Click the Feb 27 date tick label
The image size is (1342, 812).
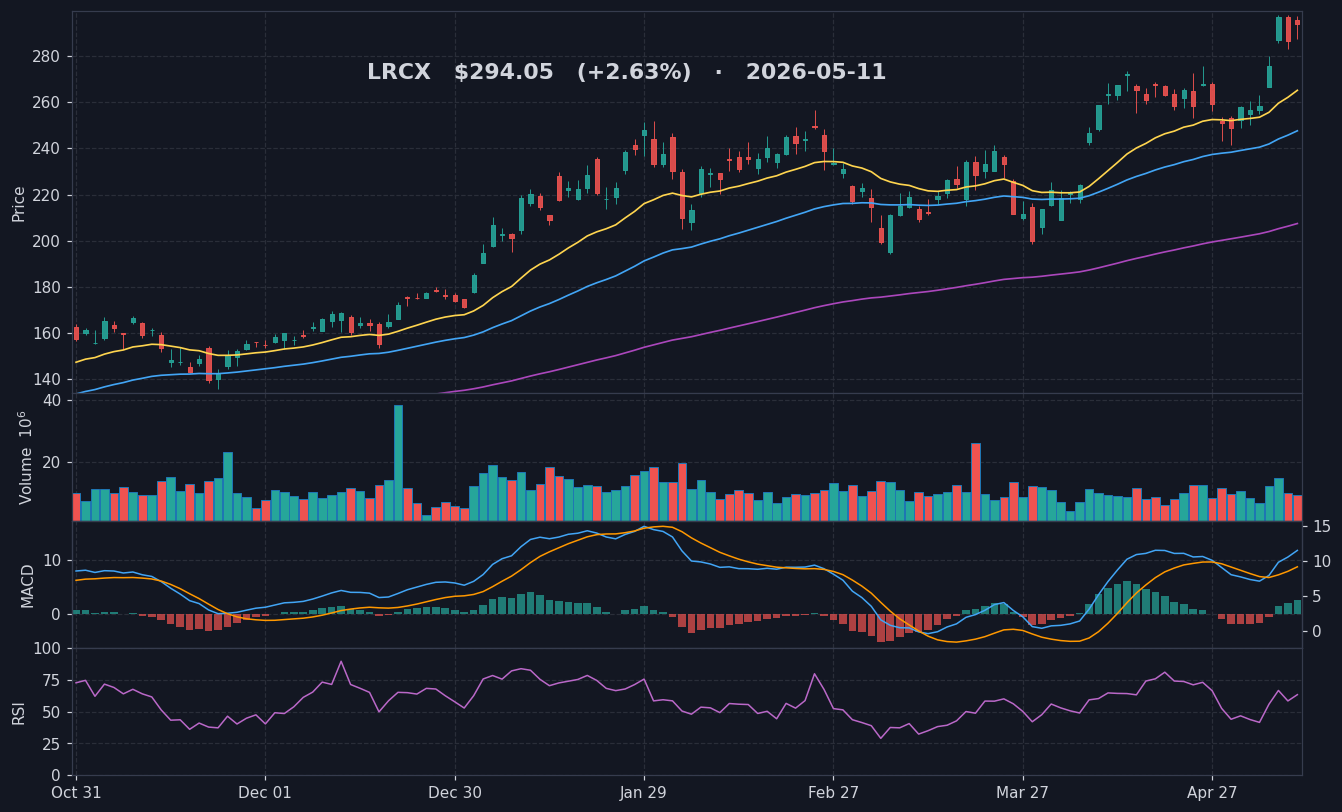(833, 793)
